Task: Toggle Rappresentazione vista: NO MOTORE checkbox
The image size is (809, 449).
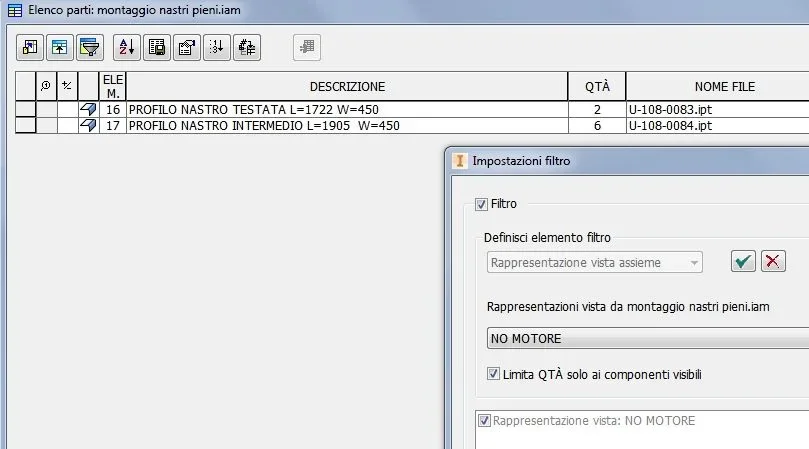Action: click(x=484, y=421)
